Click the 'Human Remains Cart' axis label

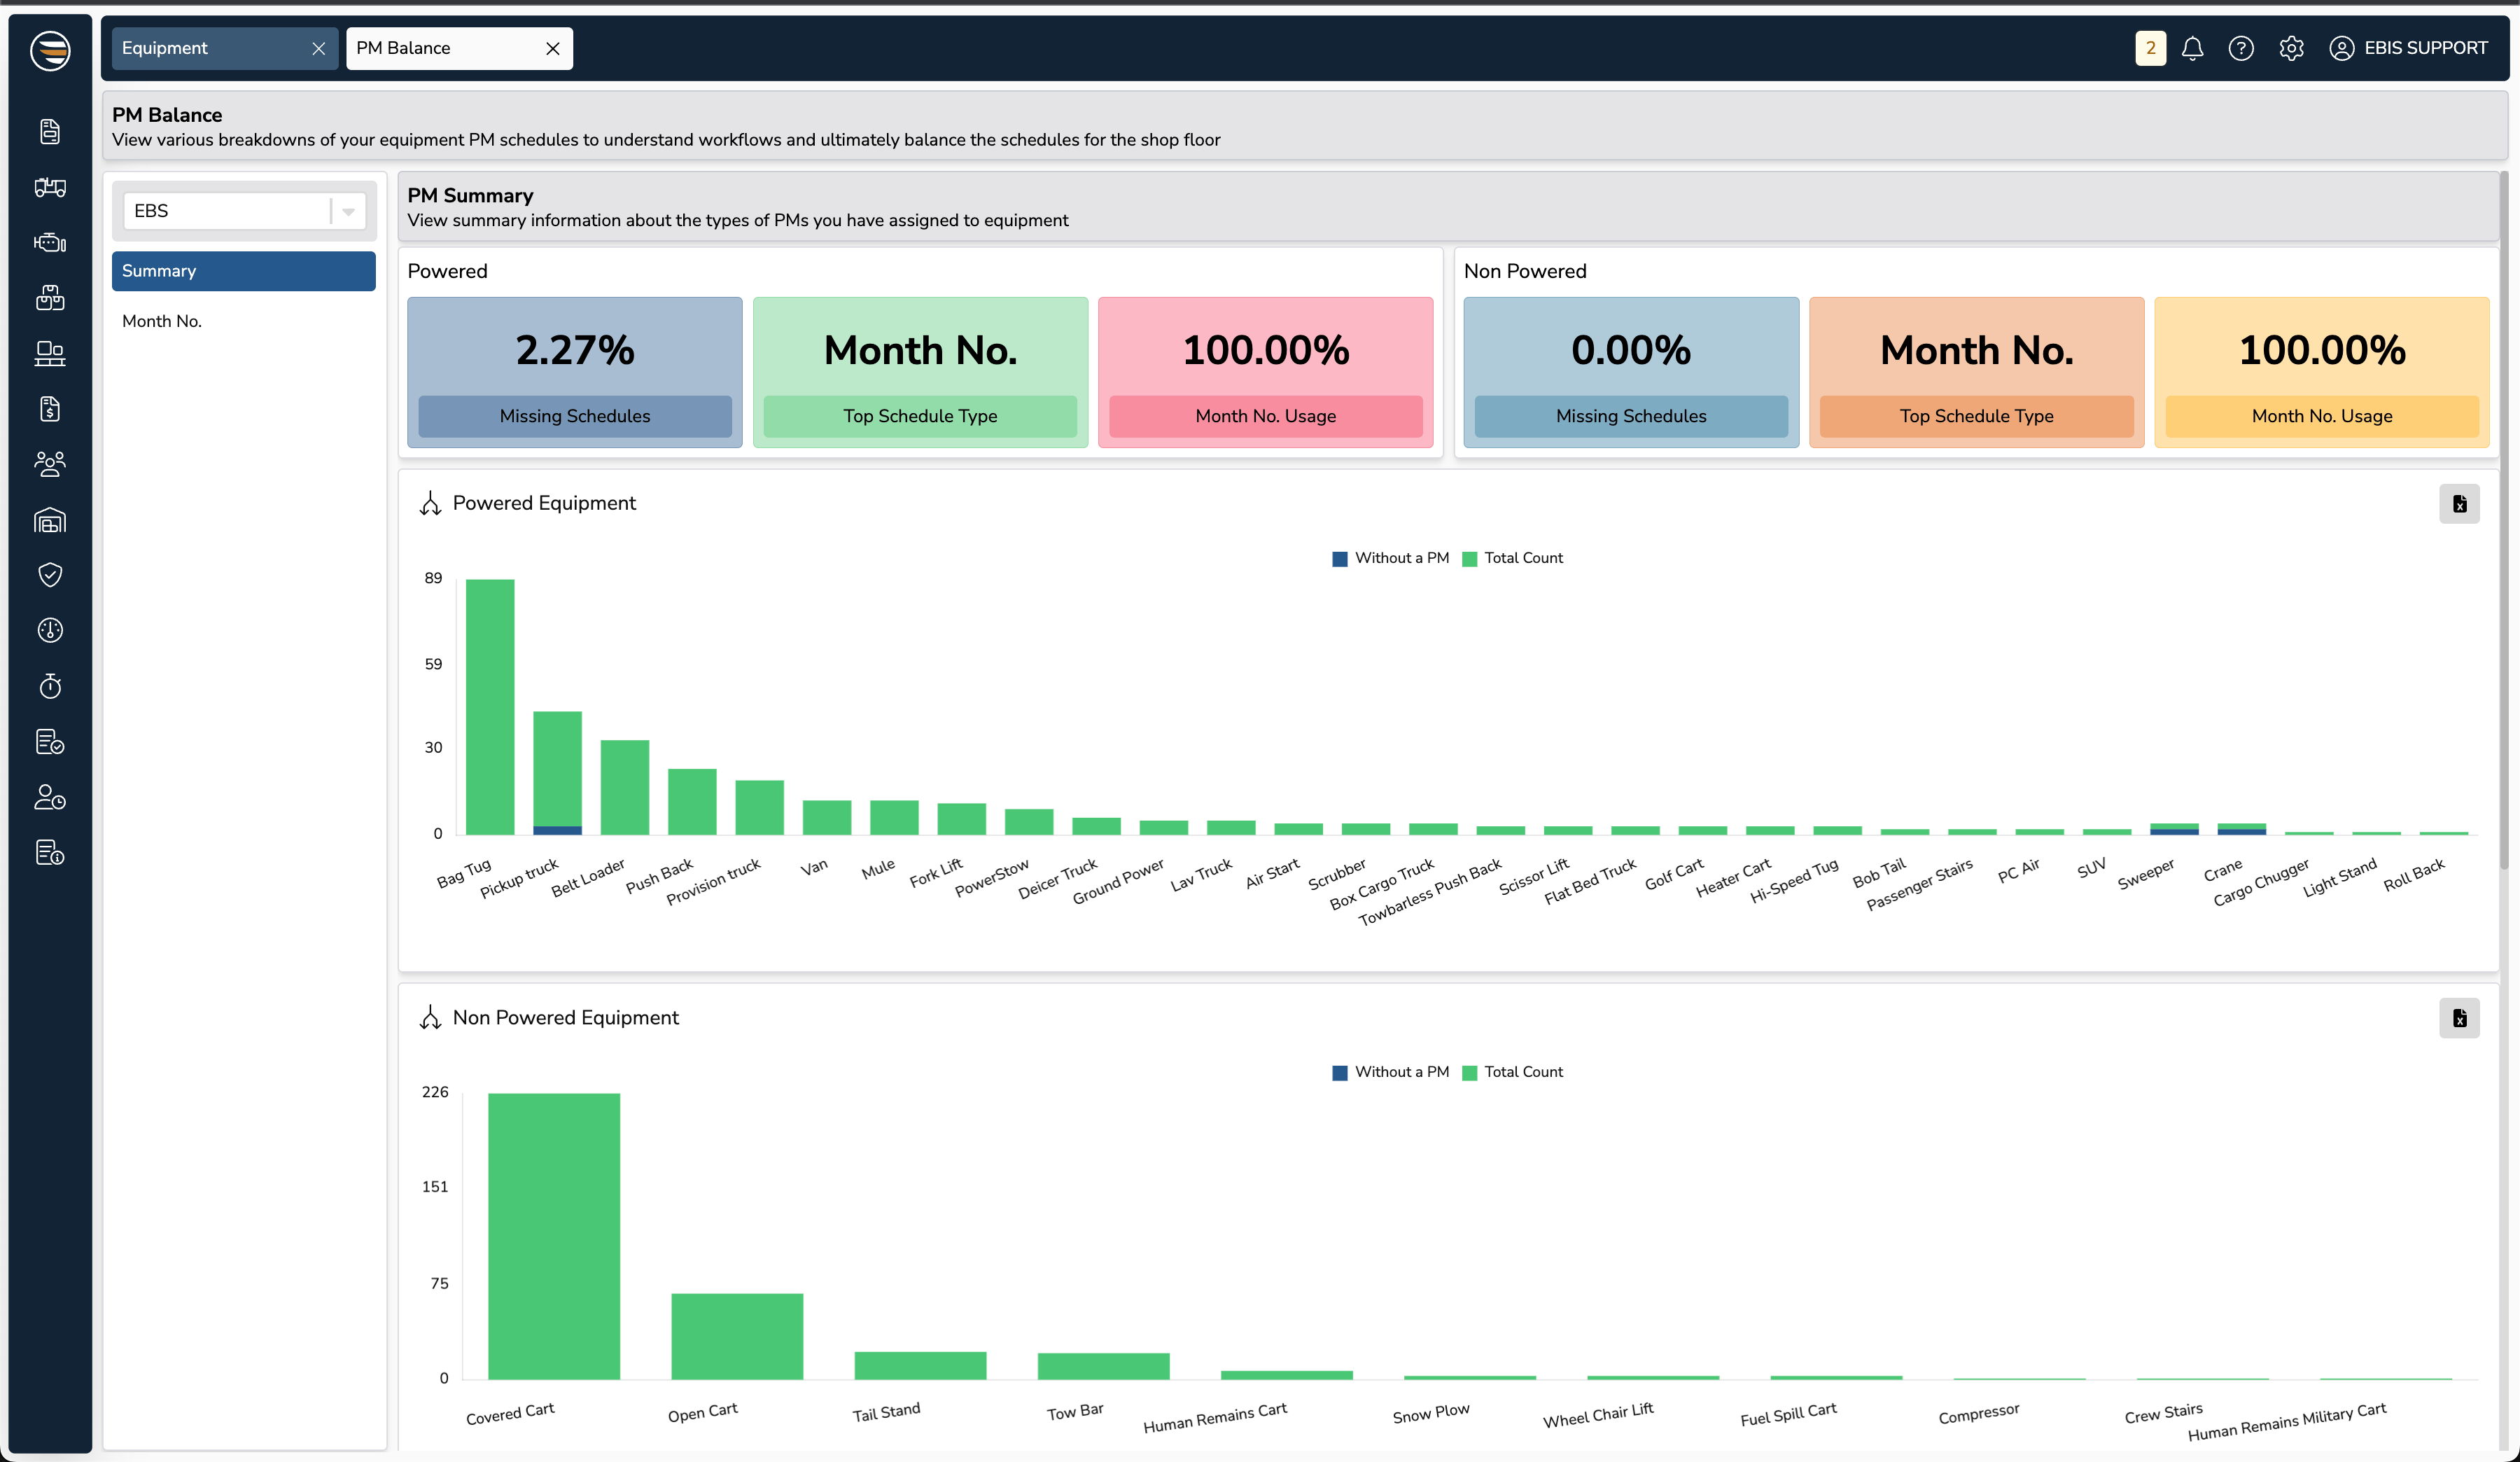pos(1215,1417)
